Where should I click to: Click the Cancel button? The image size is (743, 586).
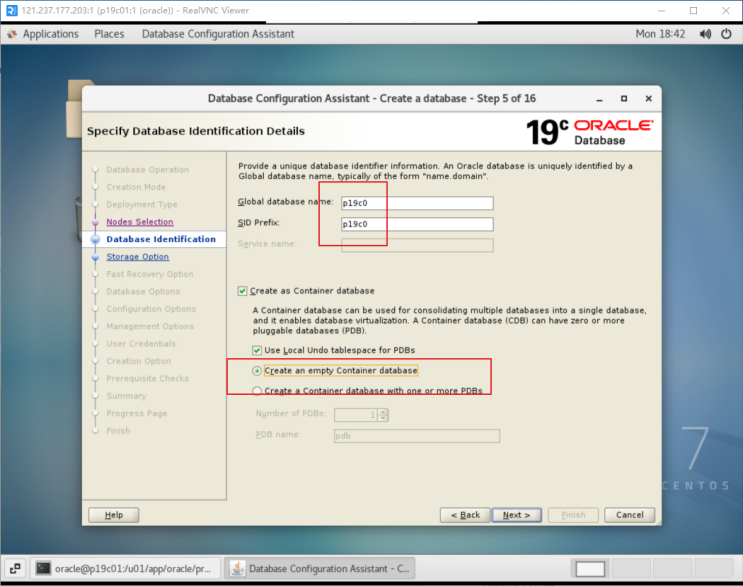(630, 515)
